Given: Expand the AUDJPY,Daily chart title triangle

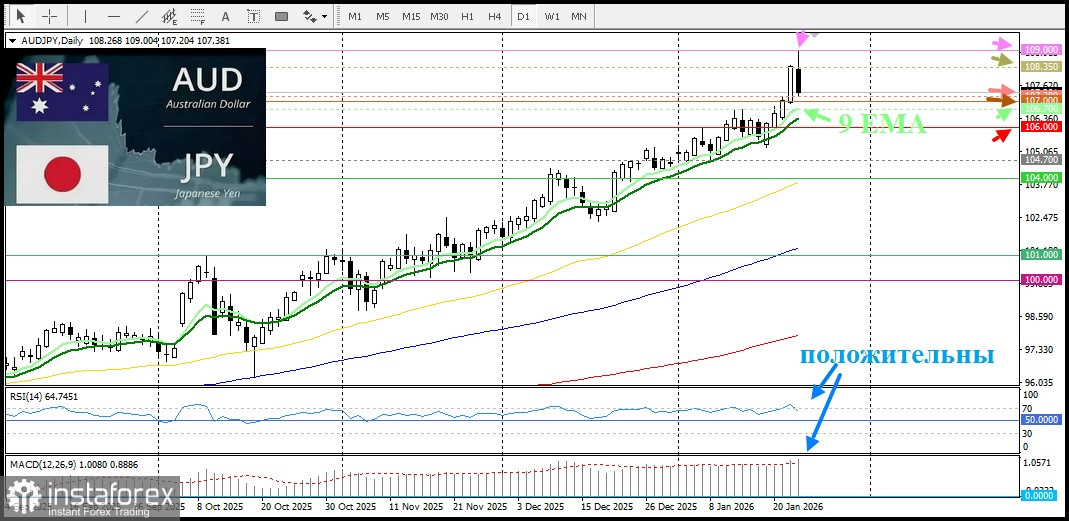Looking at the screenshot, I should point(12,41).
